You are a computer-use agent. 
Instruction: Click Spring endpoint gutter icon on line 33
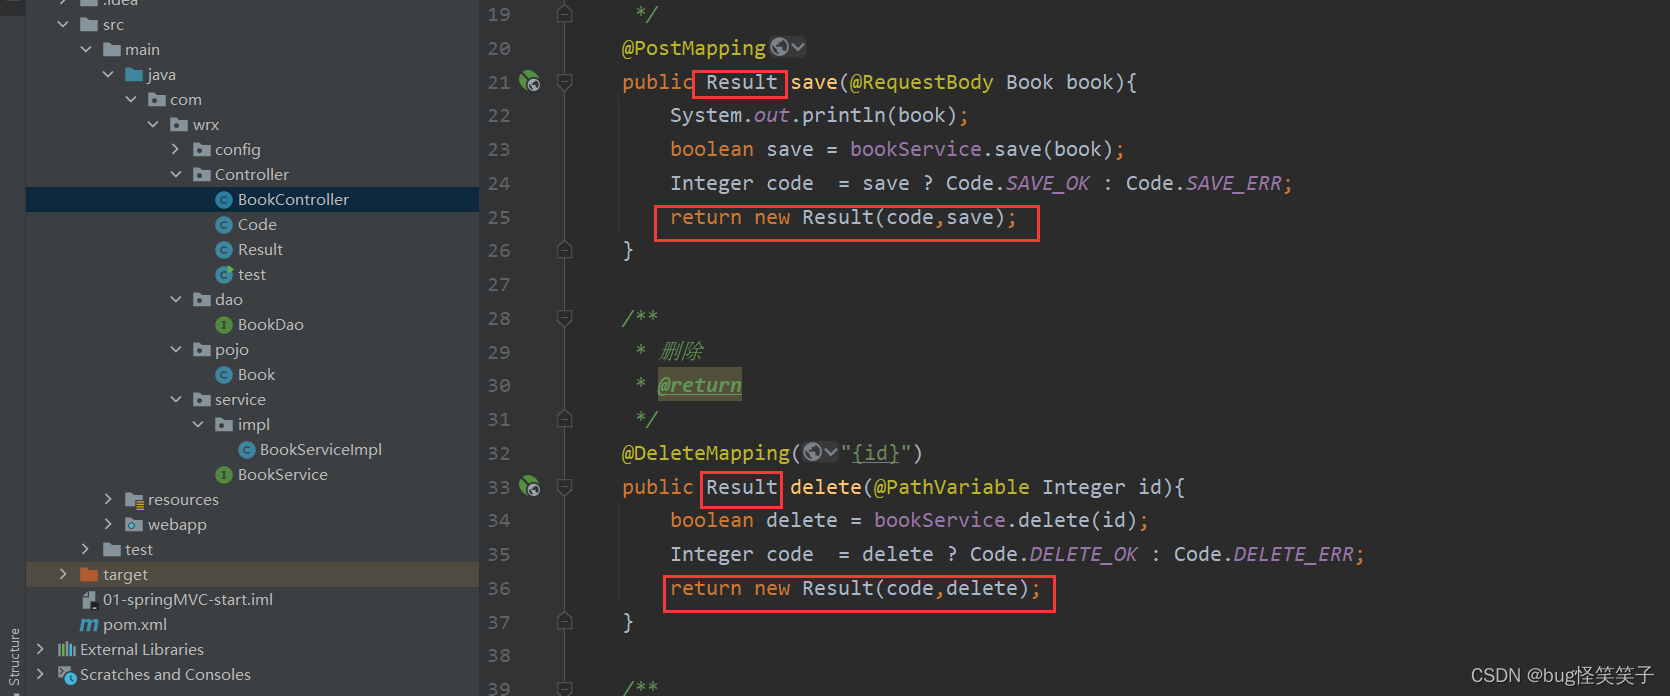(530, 487)
